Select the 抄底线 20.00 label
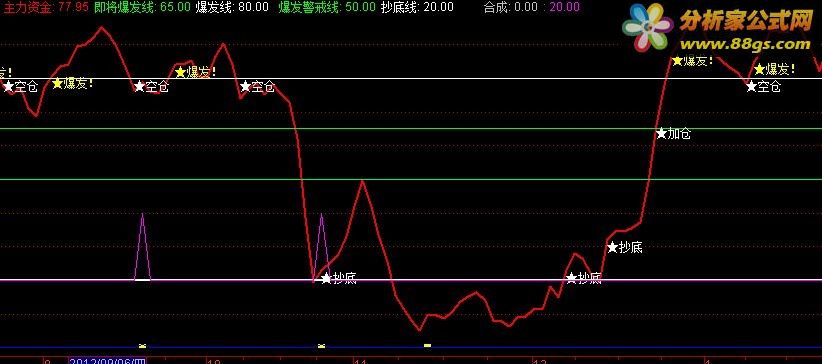Screen dimensions: 822x364 pos(417,7)
